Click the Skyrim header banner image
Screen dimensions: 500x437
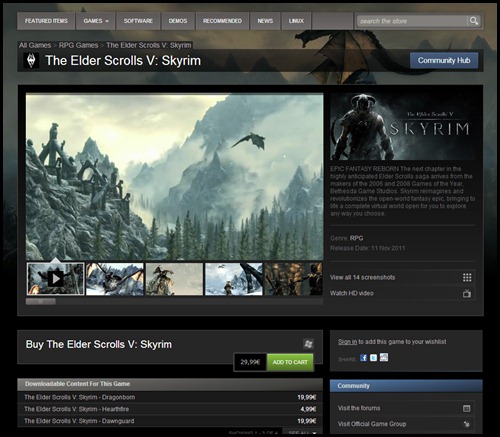point(403,126)
